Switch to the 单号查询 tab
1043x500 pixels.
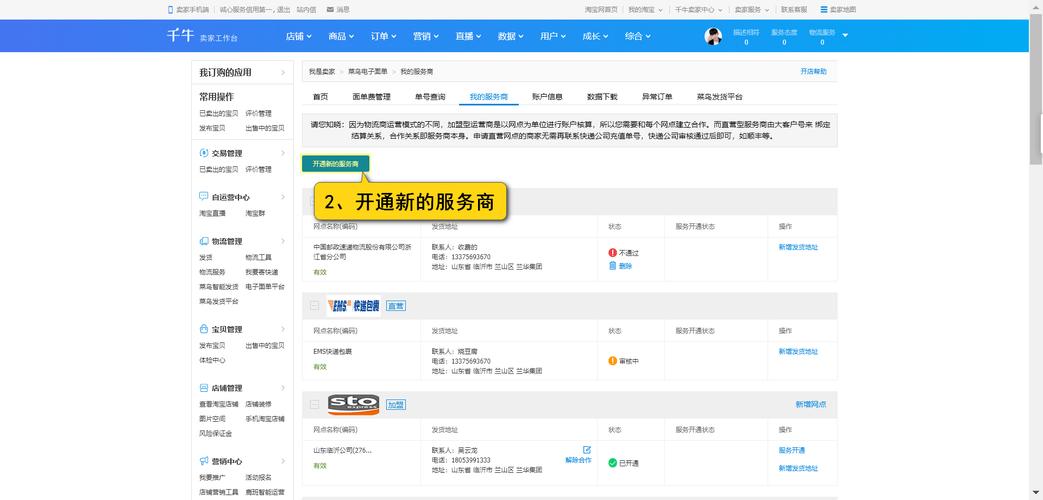pos(430,97)
